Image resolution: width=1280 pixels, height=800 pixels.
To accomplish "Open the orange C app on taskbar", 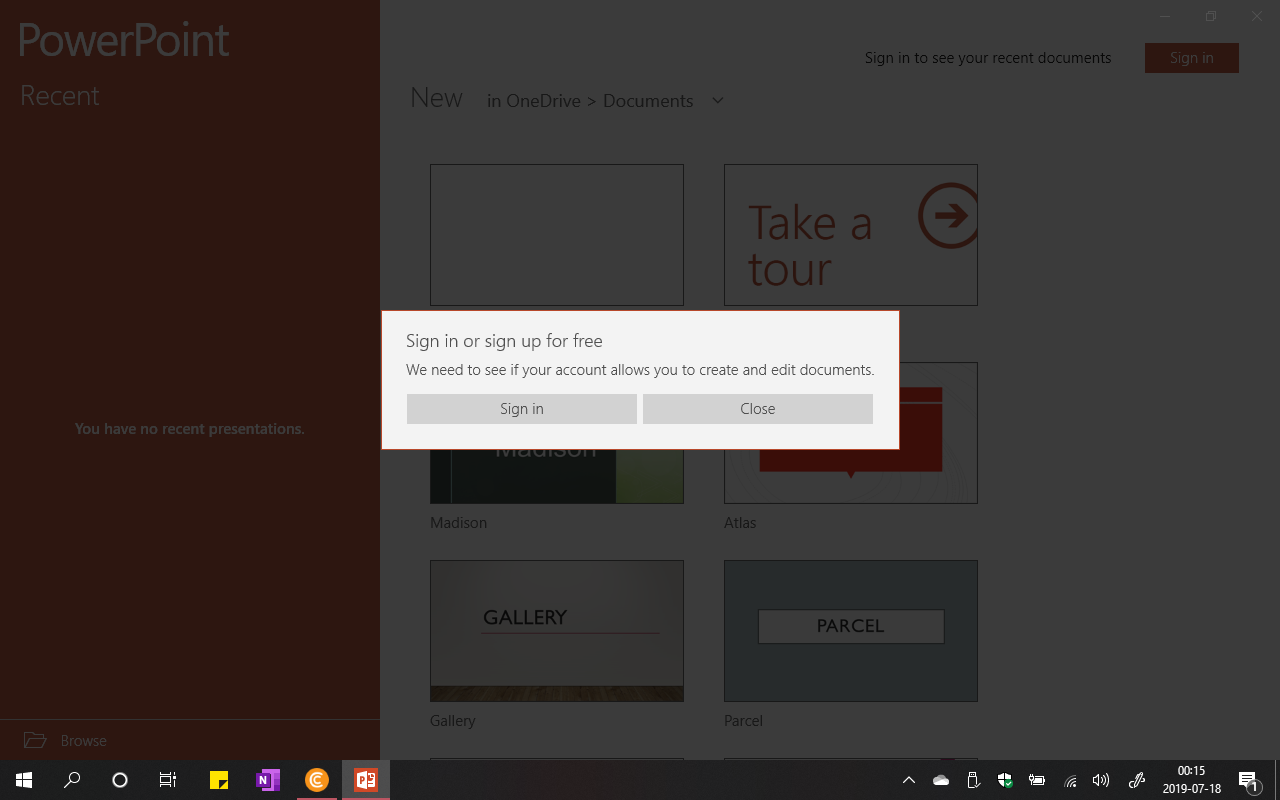I will click(317, 780).
